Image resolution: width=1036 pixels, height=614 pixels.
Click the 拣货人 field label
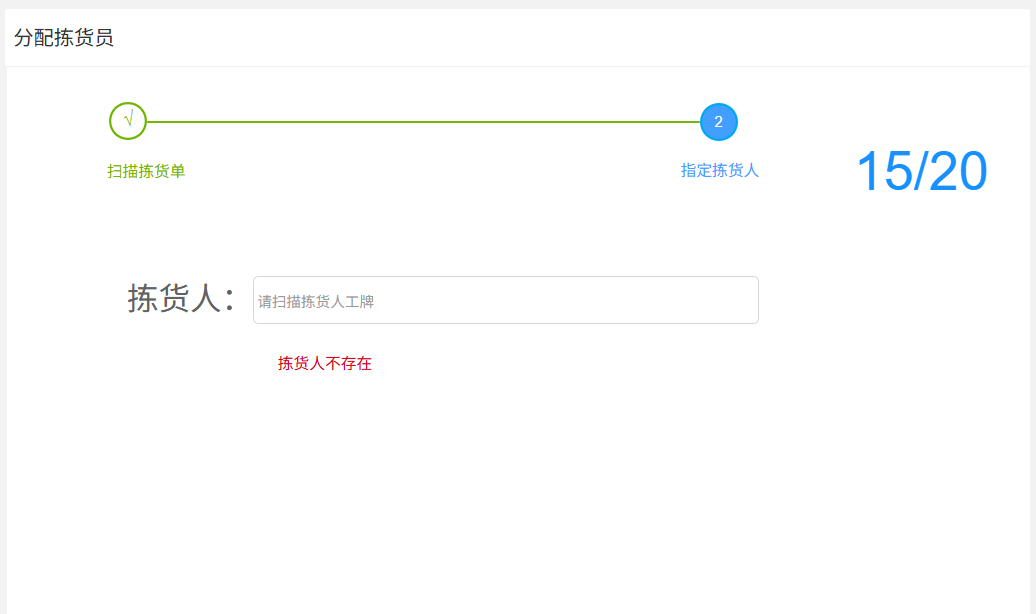[172, 298]
